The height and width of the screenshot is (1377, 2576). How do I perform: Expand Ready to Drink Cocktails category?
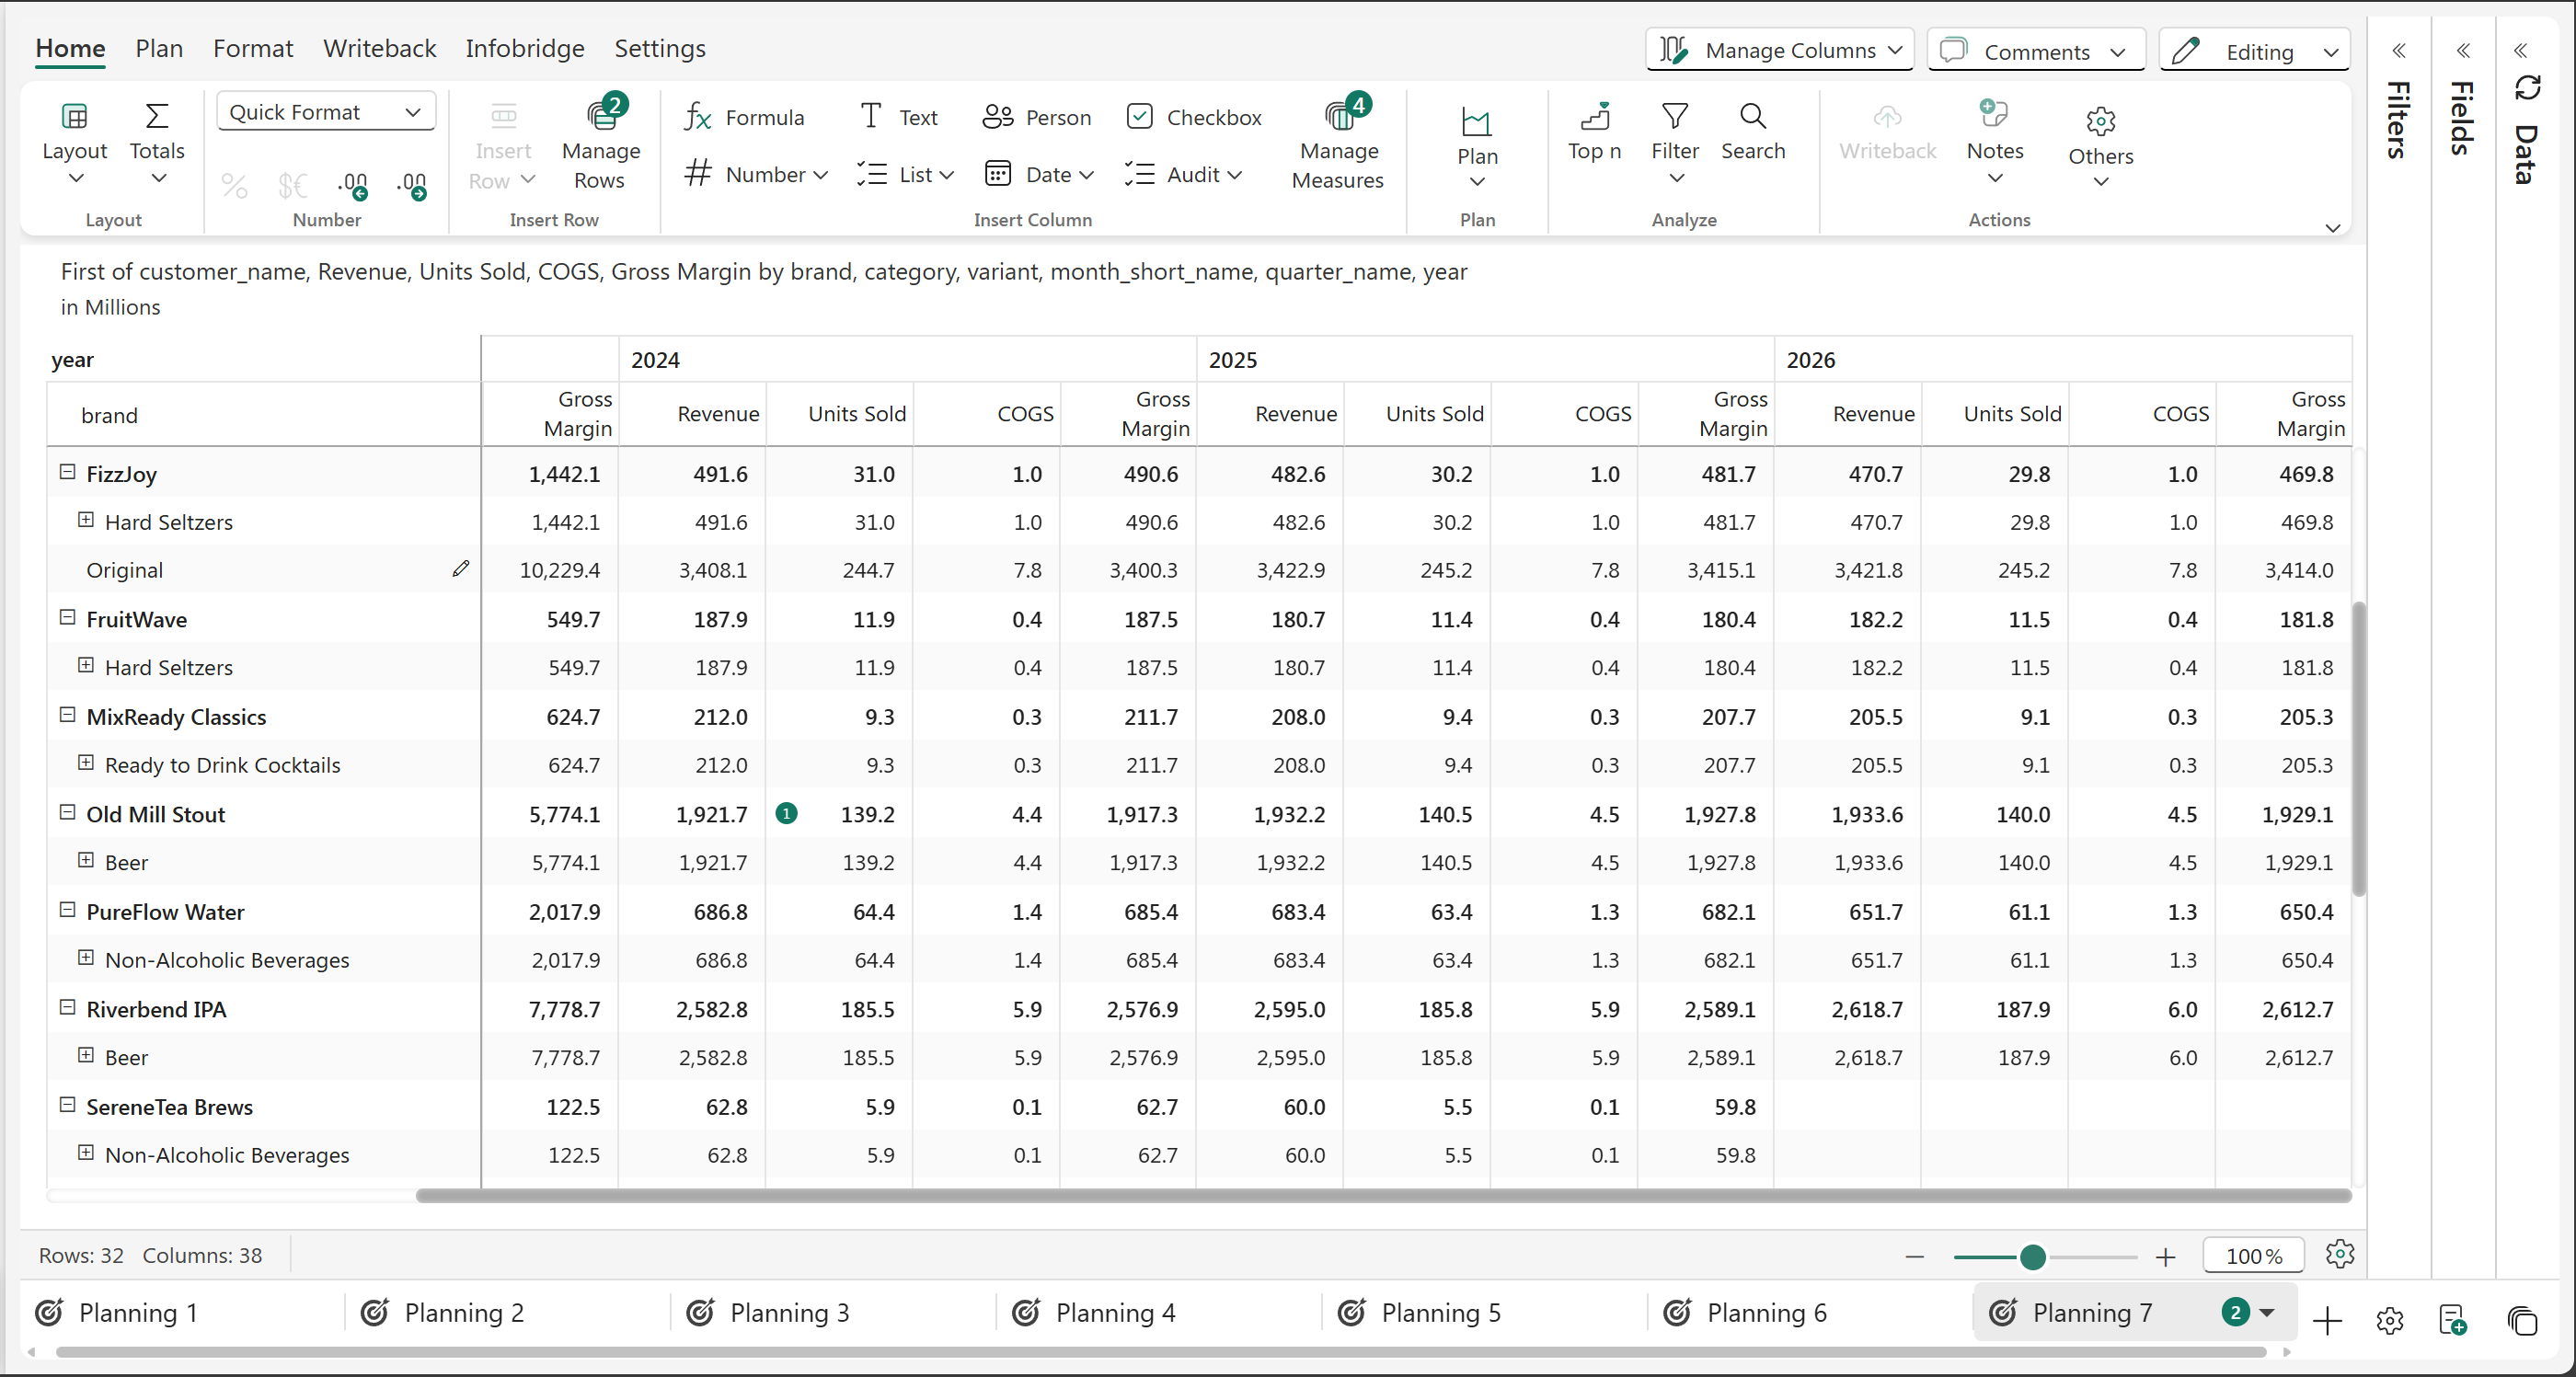pos(86,763)
